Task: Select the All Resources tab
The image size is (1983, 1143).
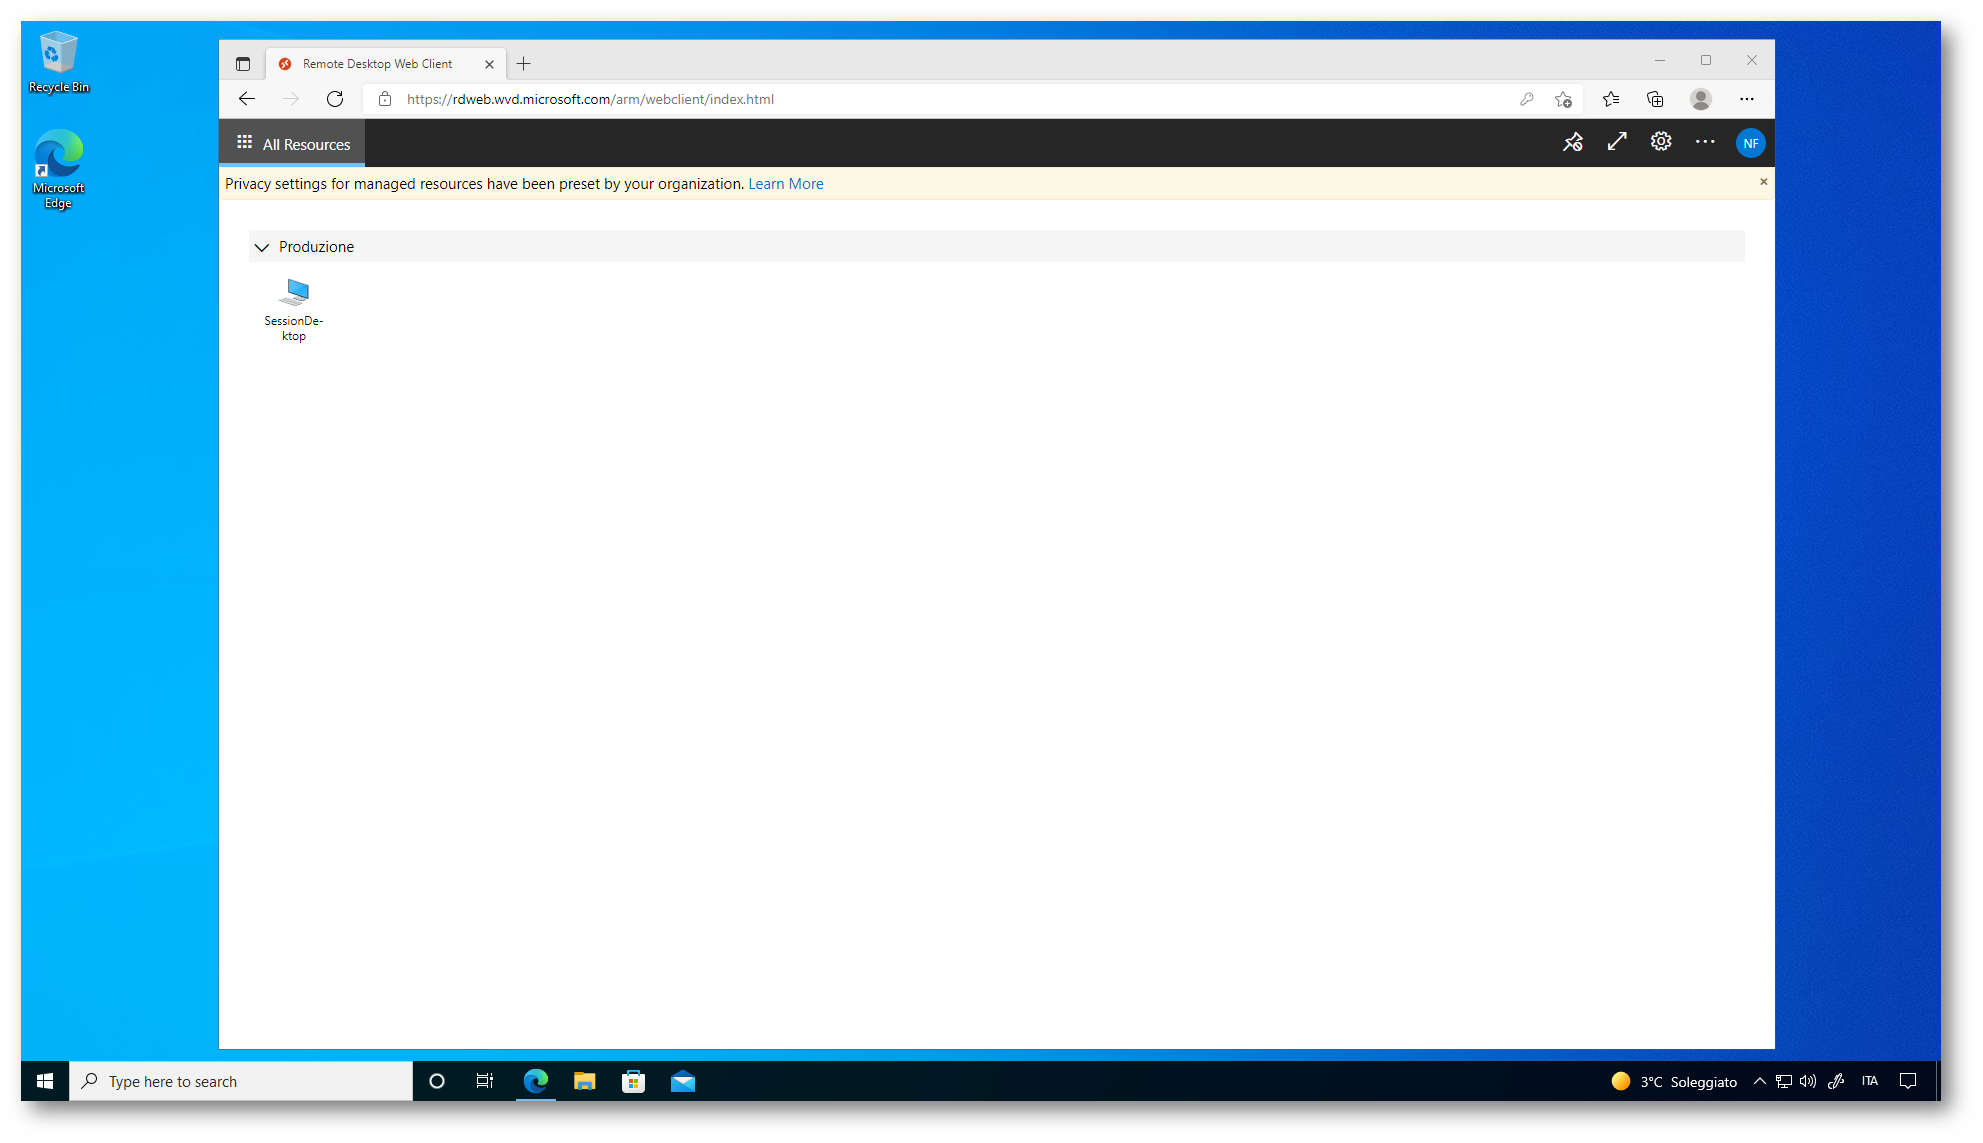Action: tap(293, 144)
